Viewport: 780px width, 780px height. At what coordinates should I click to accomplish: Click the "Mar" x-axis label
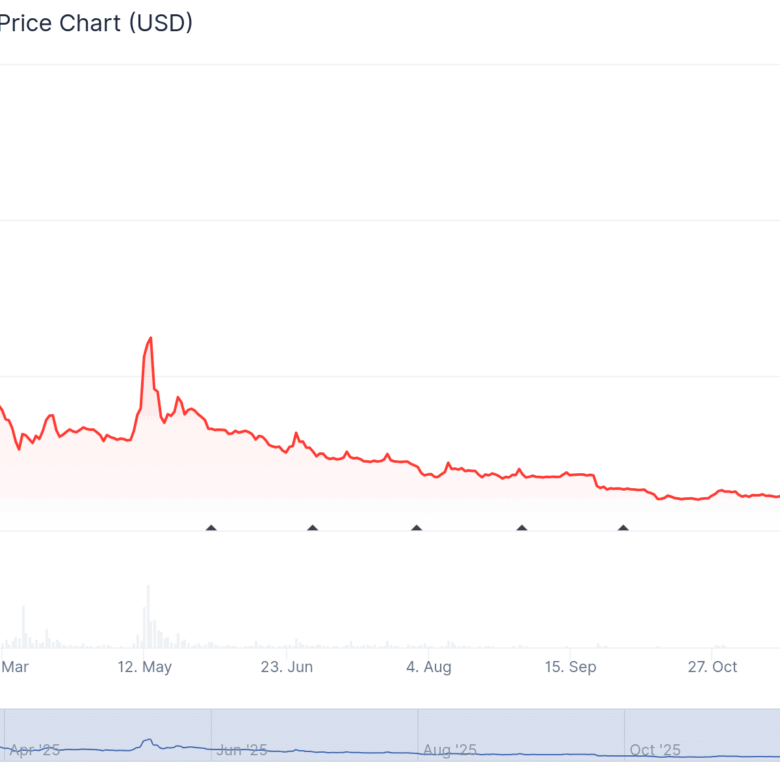point(14,667)
